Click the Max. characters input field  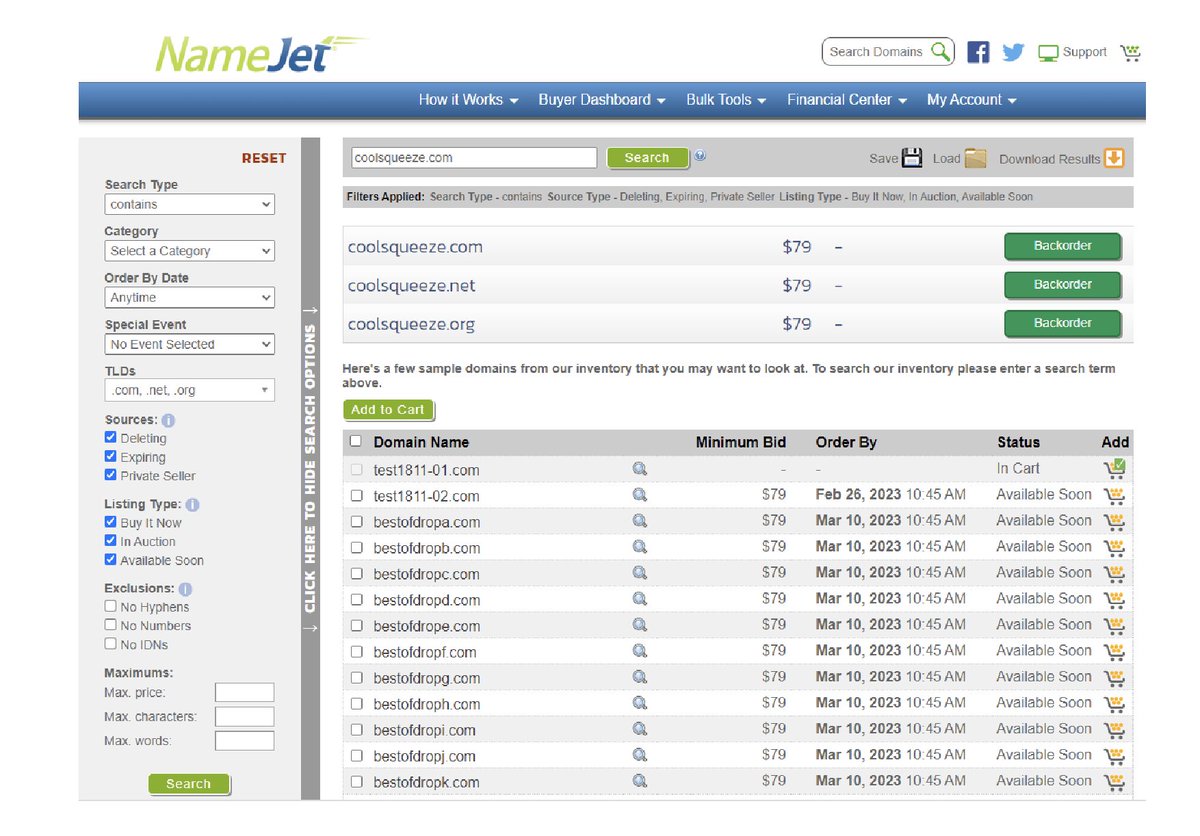[x=244, y=717]
